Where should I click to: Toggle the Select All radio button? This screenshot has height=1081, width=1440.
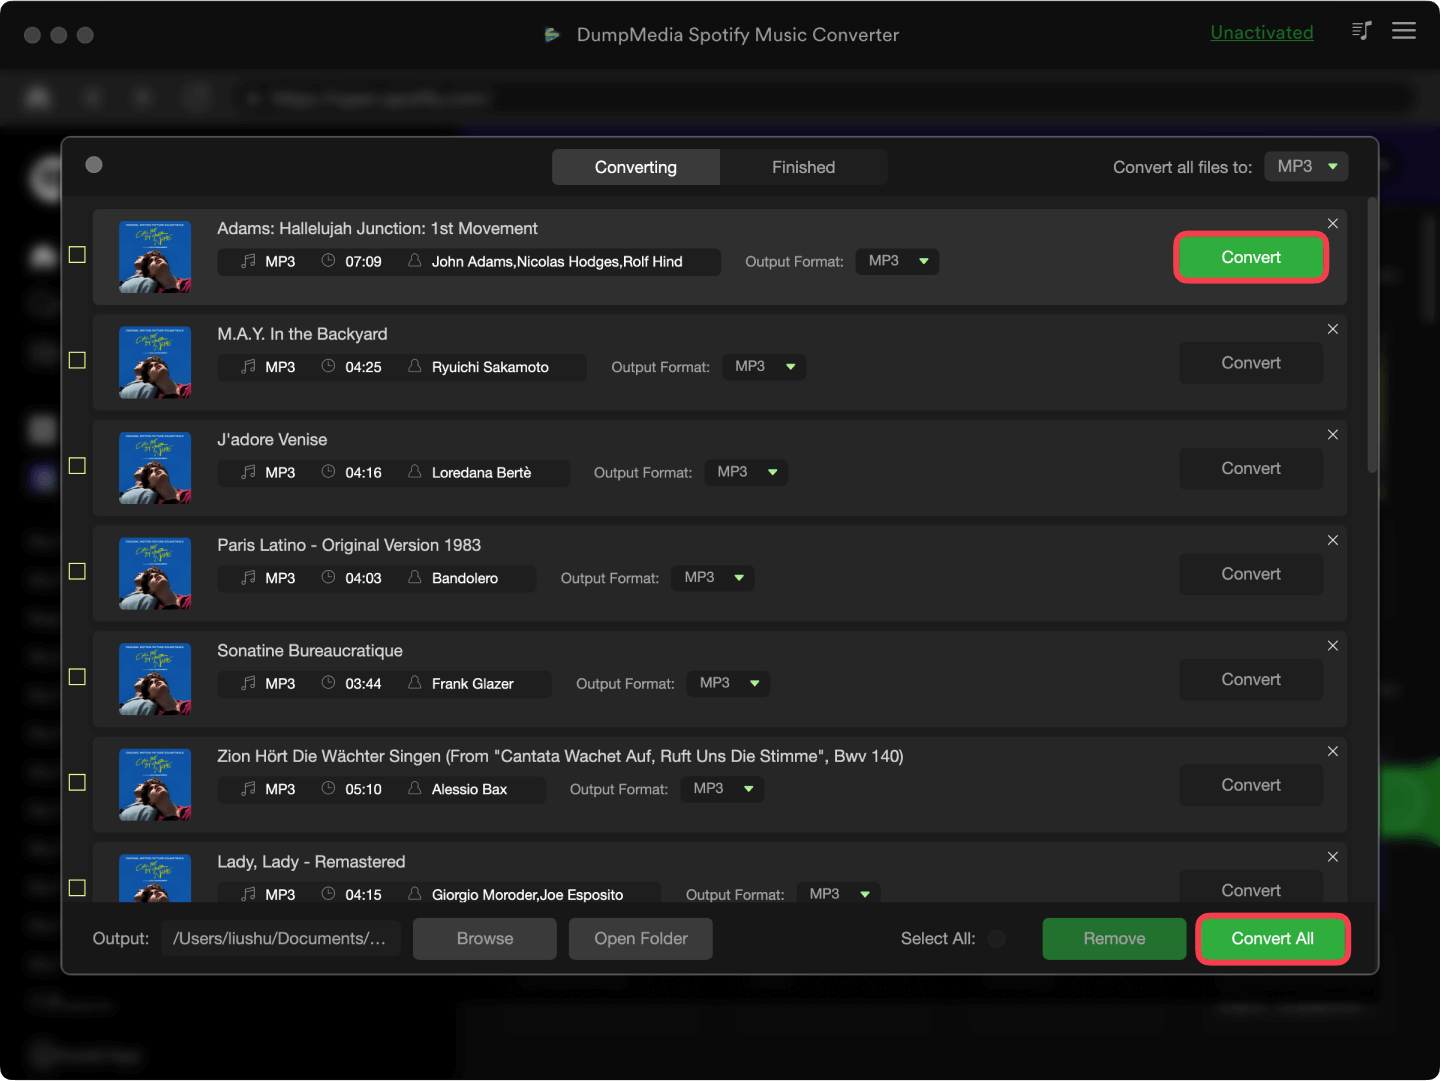997,938
